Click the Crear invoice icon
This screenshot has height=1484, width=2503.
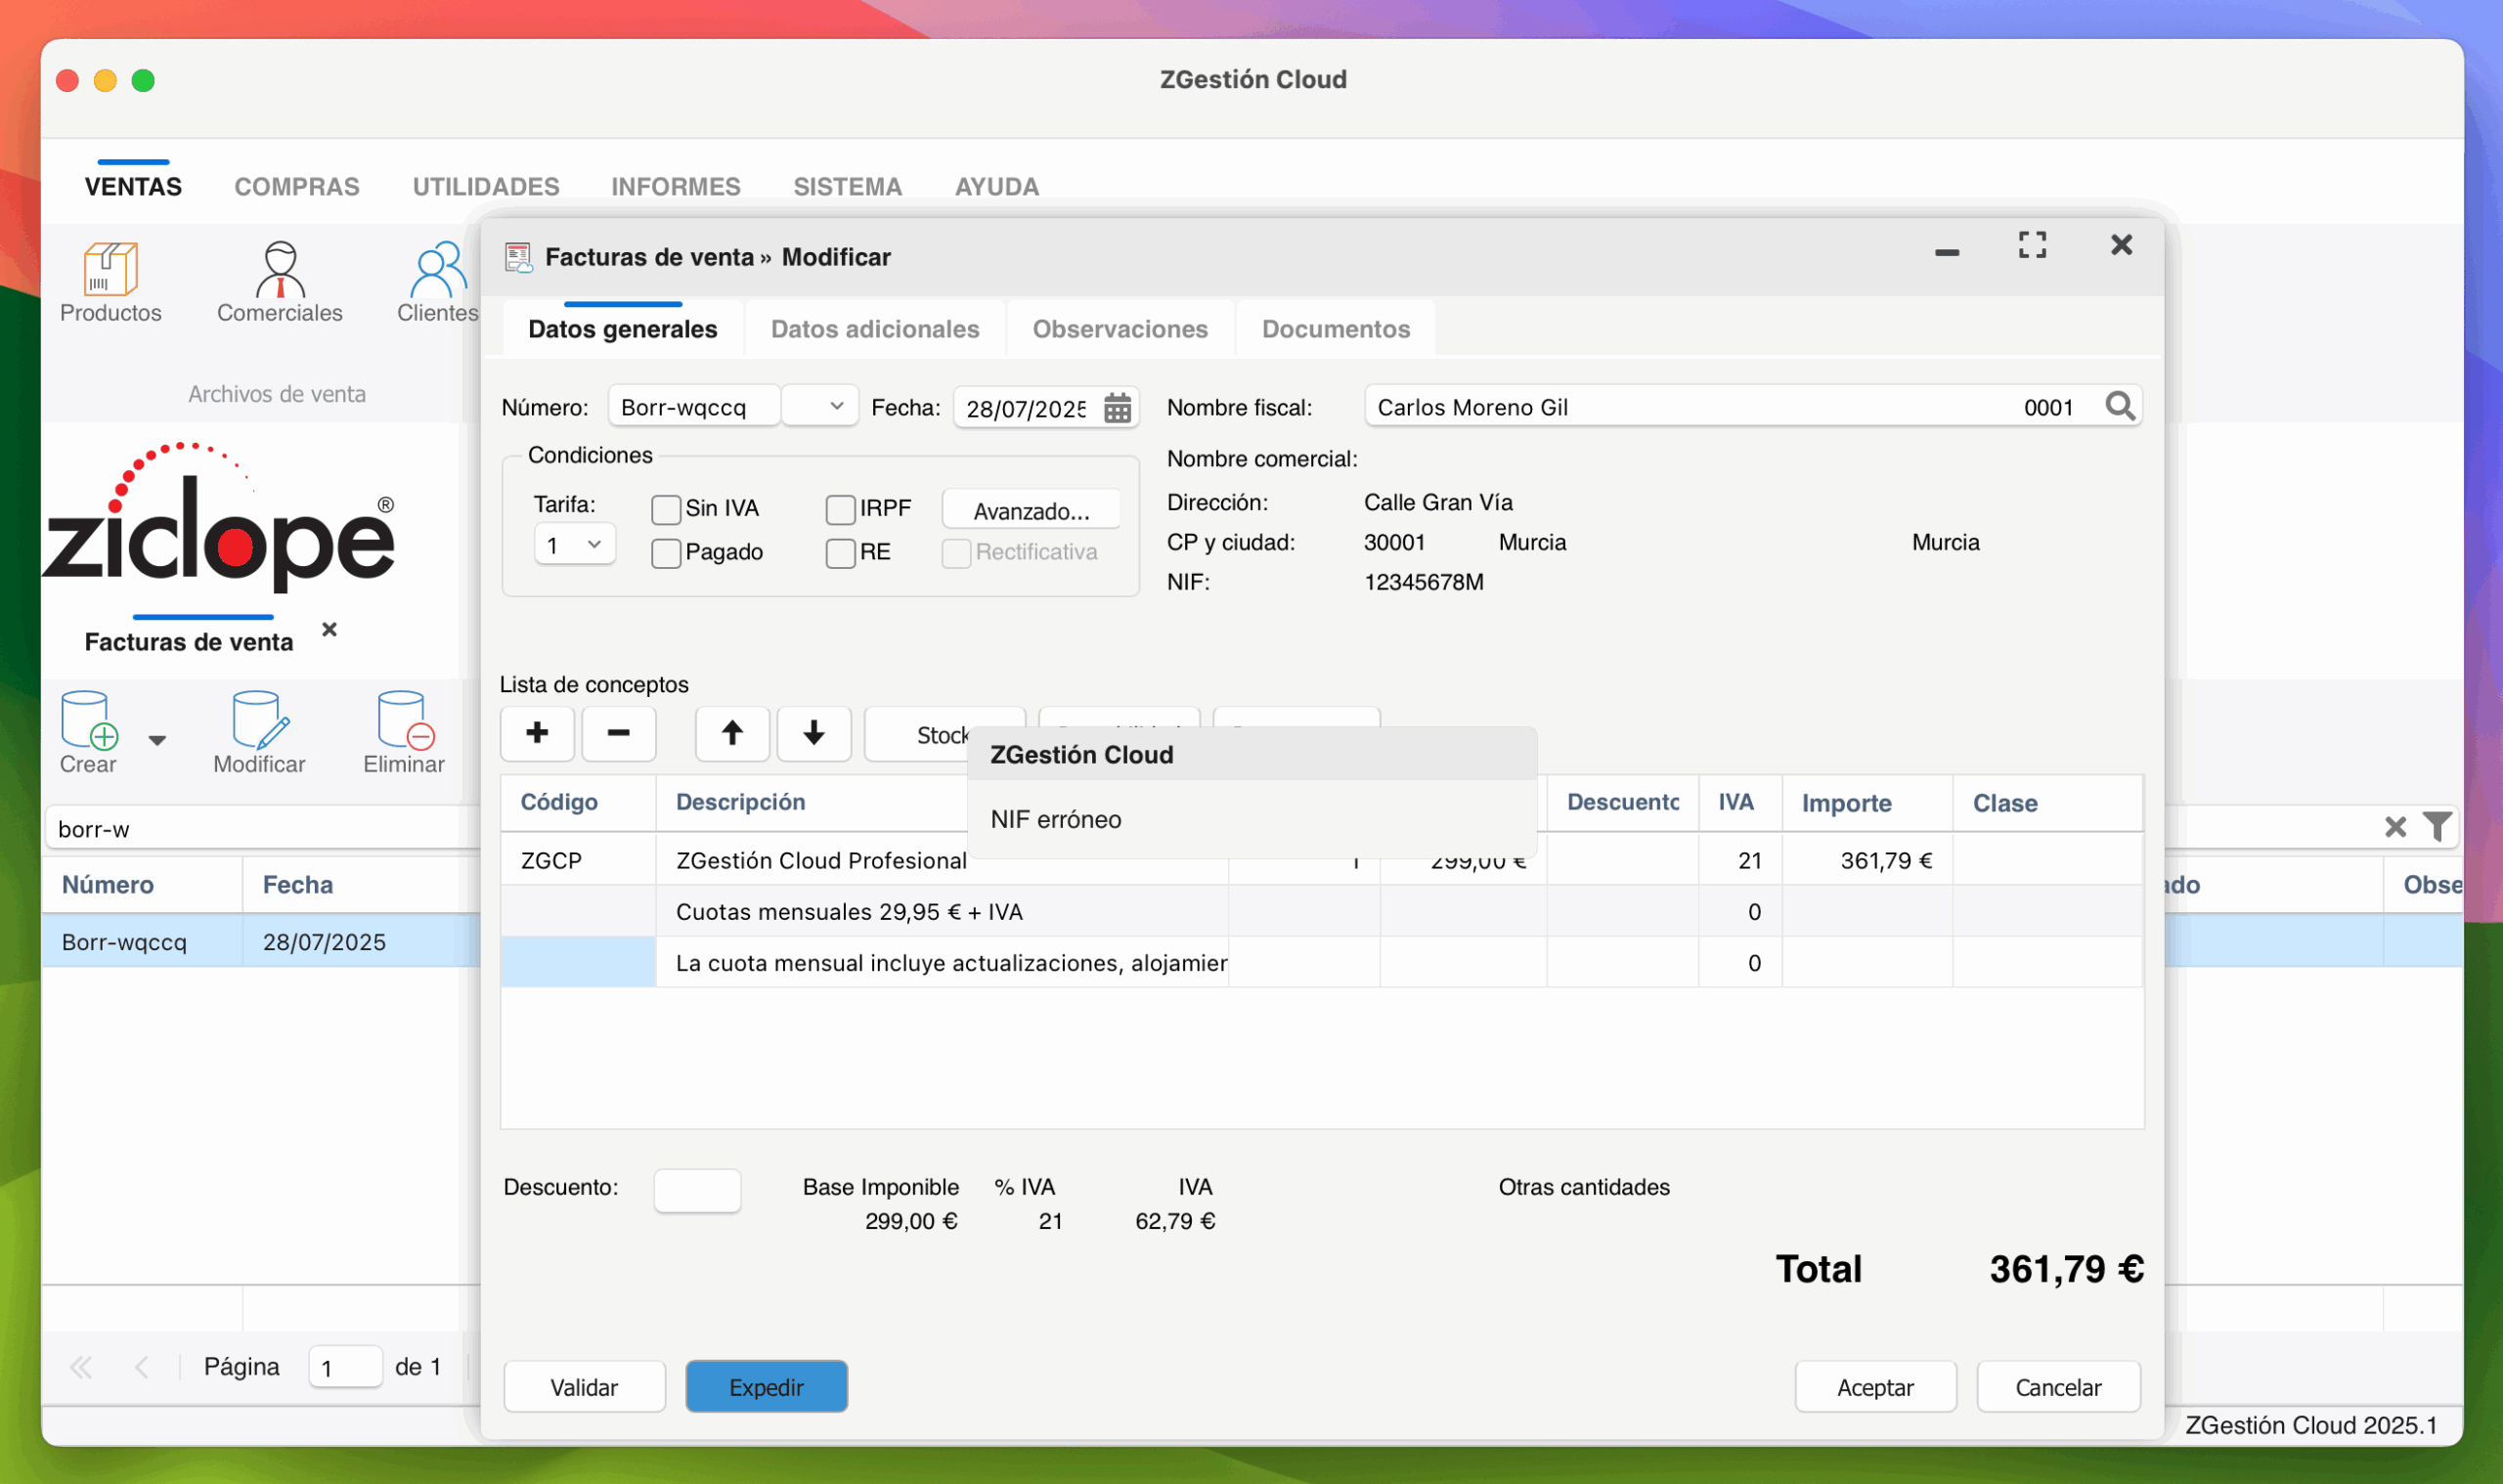(x=89, y=733)
